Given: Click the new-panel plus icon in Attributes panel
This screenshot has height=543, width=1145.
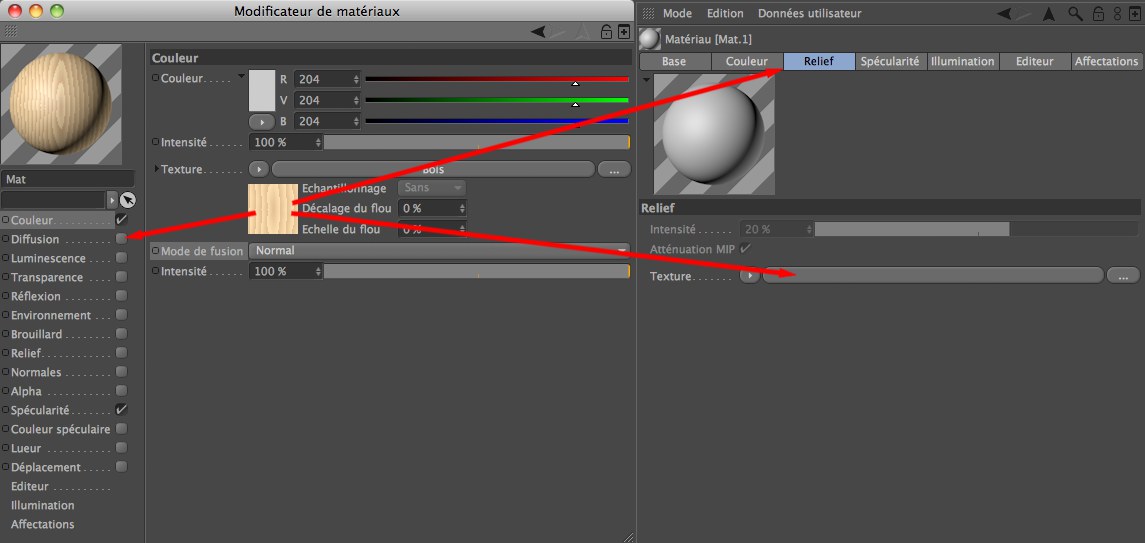Looking at the screenshot, I should (x=1134, y=14).
